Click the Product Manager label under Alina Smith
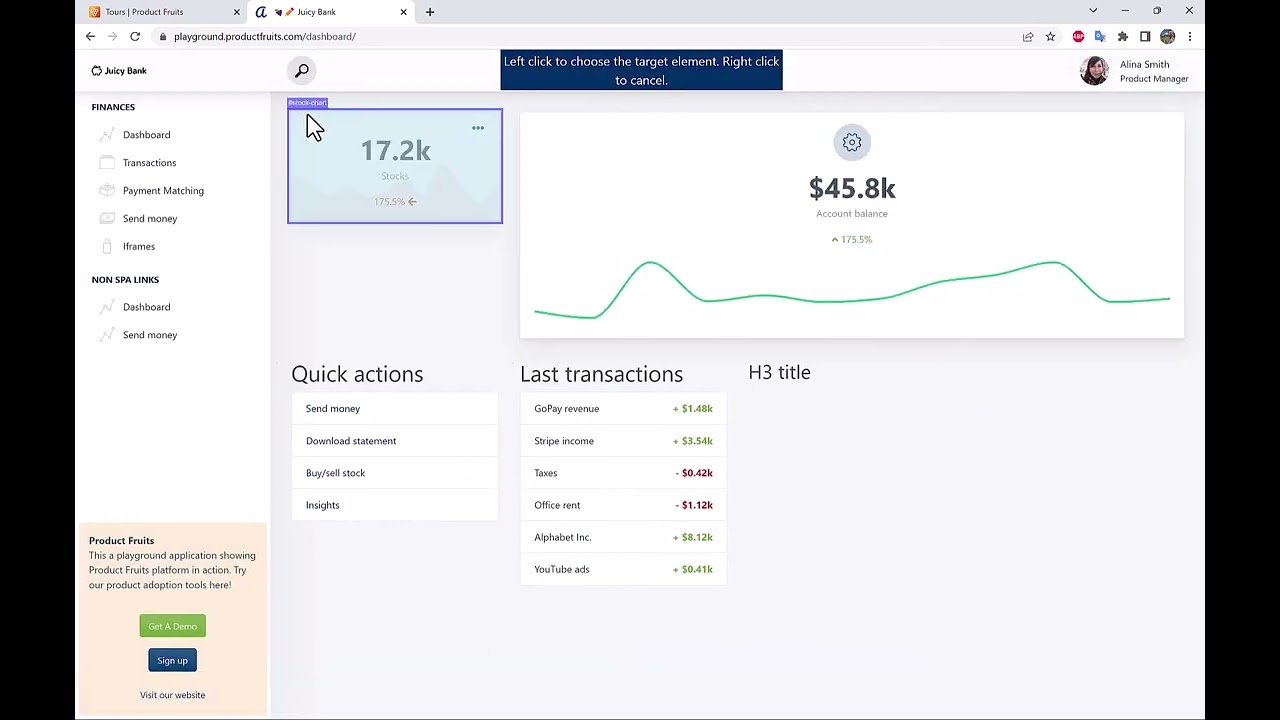 [x=1154, y=79]
